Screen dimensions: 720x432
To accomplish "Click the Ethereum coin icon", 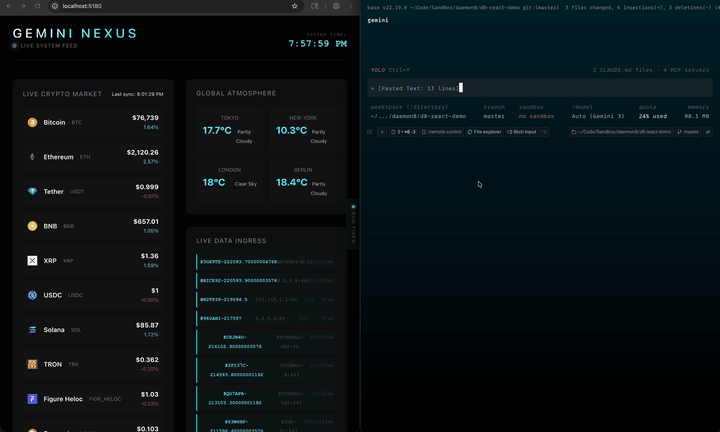I will pos(32,157).
